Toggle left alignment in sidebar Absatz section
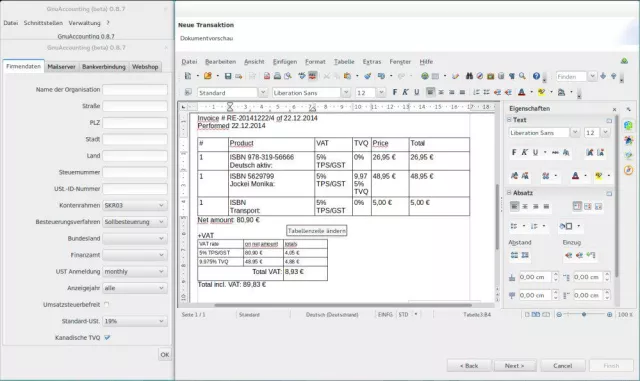The image size is (640, 381). coord(514,206)
